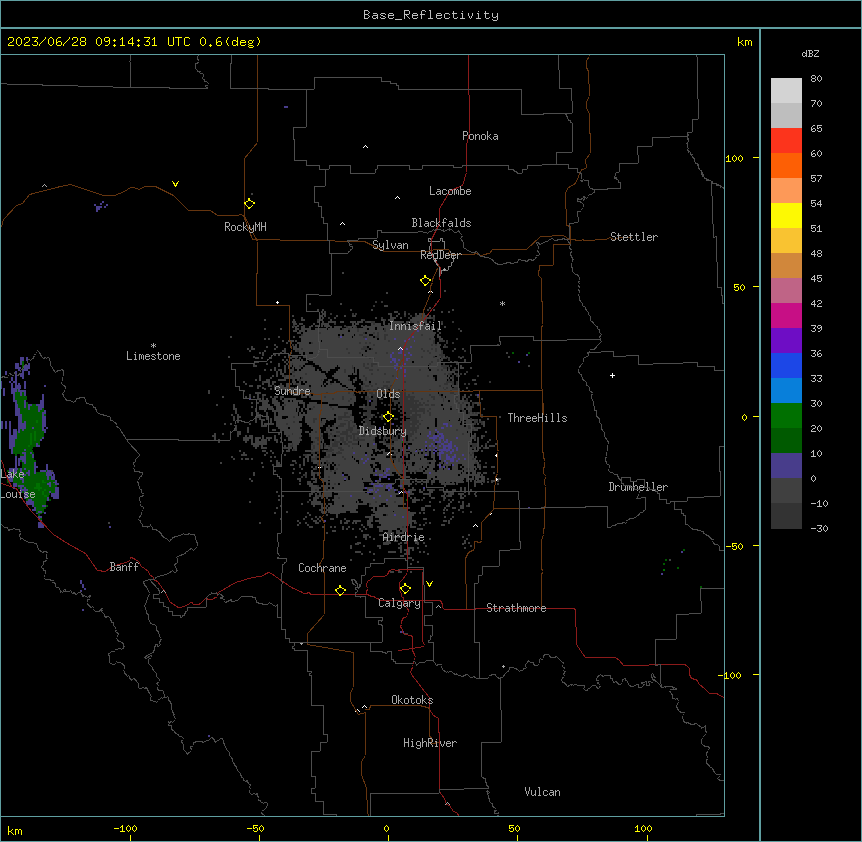Screen dimensions: 862x842
Task: Click the yellow diamond marker below Cochrane
Action: 340,590
